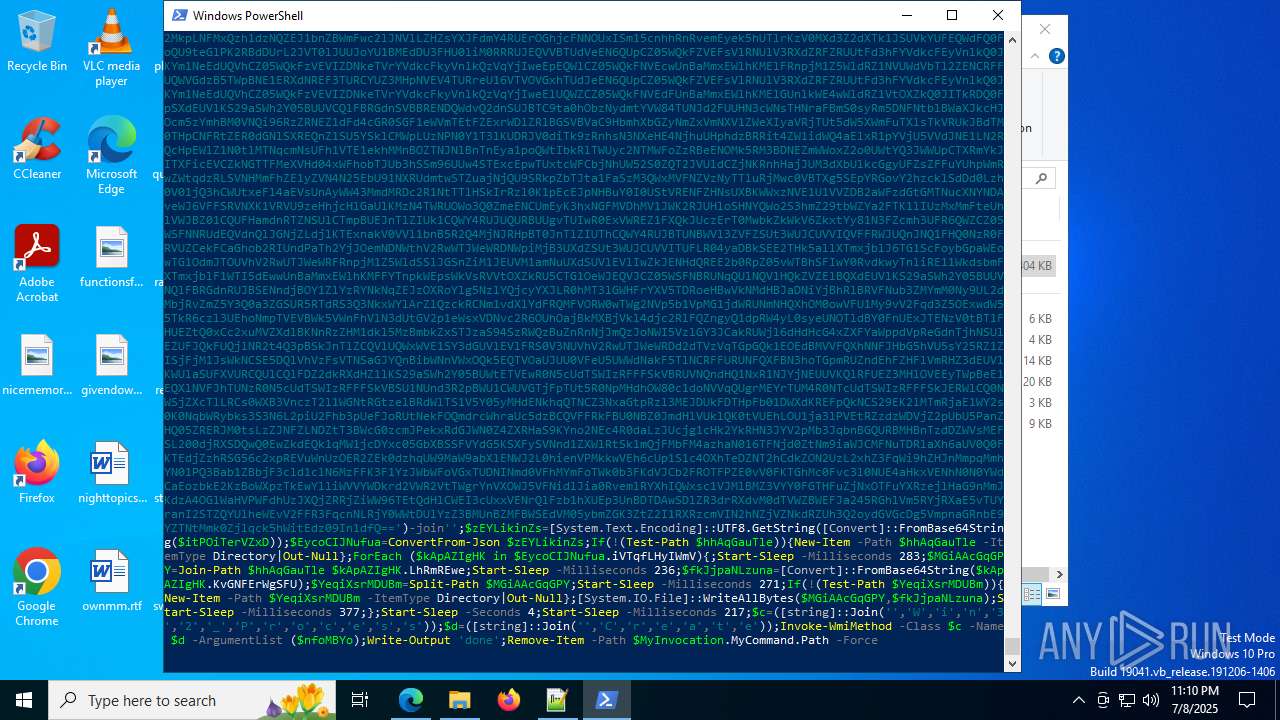1280x720 pixels.
Task: Click the PowerShell scrollbar down arrow
Action: tap(1012, 663)
